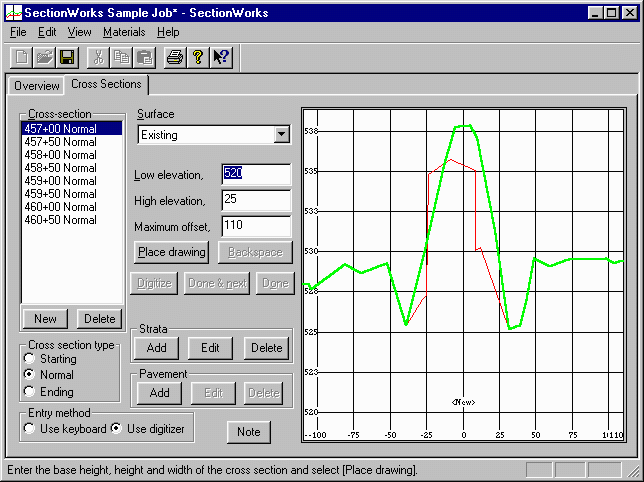Viewport: 644px width, 482px height.
Task: Click the Low elevation input field
Action: coord(256,175)
